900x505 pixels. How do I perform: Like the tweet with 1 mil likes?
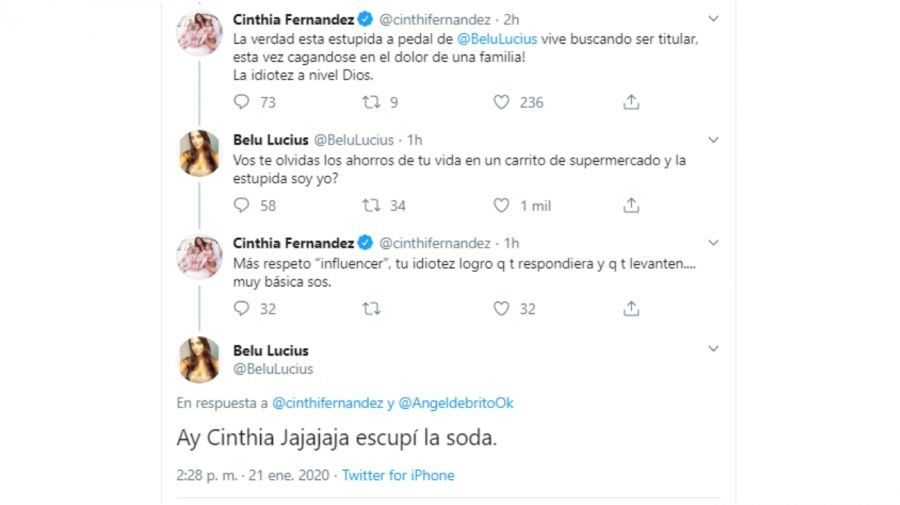point(502,206)
